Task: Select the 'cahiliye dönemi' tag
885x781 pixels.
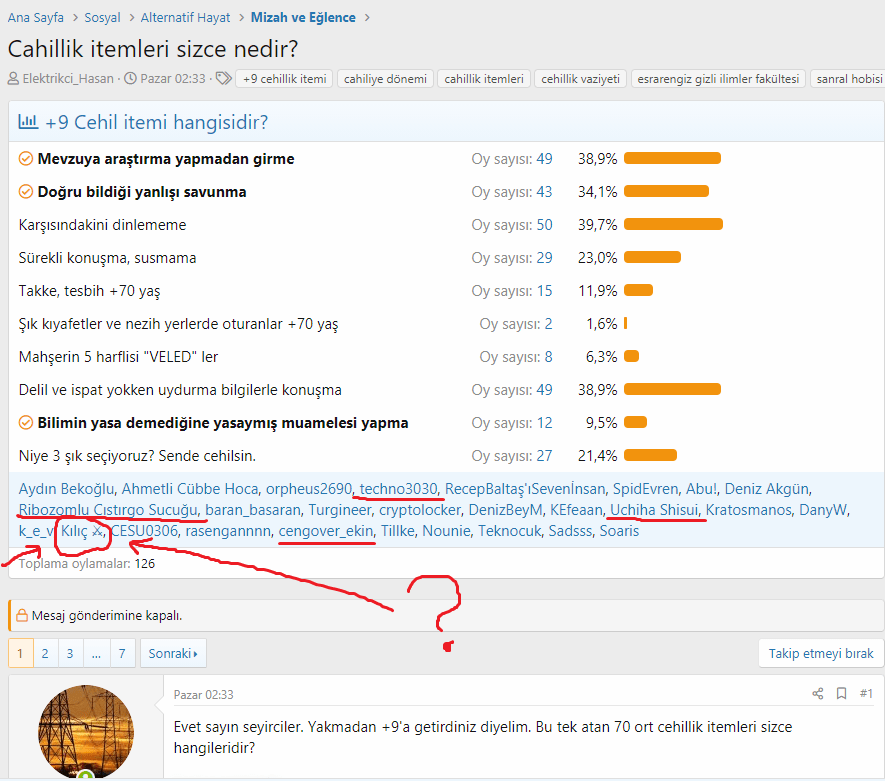Action: (x=385, y=78)
